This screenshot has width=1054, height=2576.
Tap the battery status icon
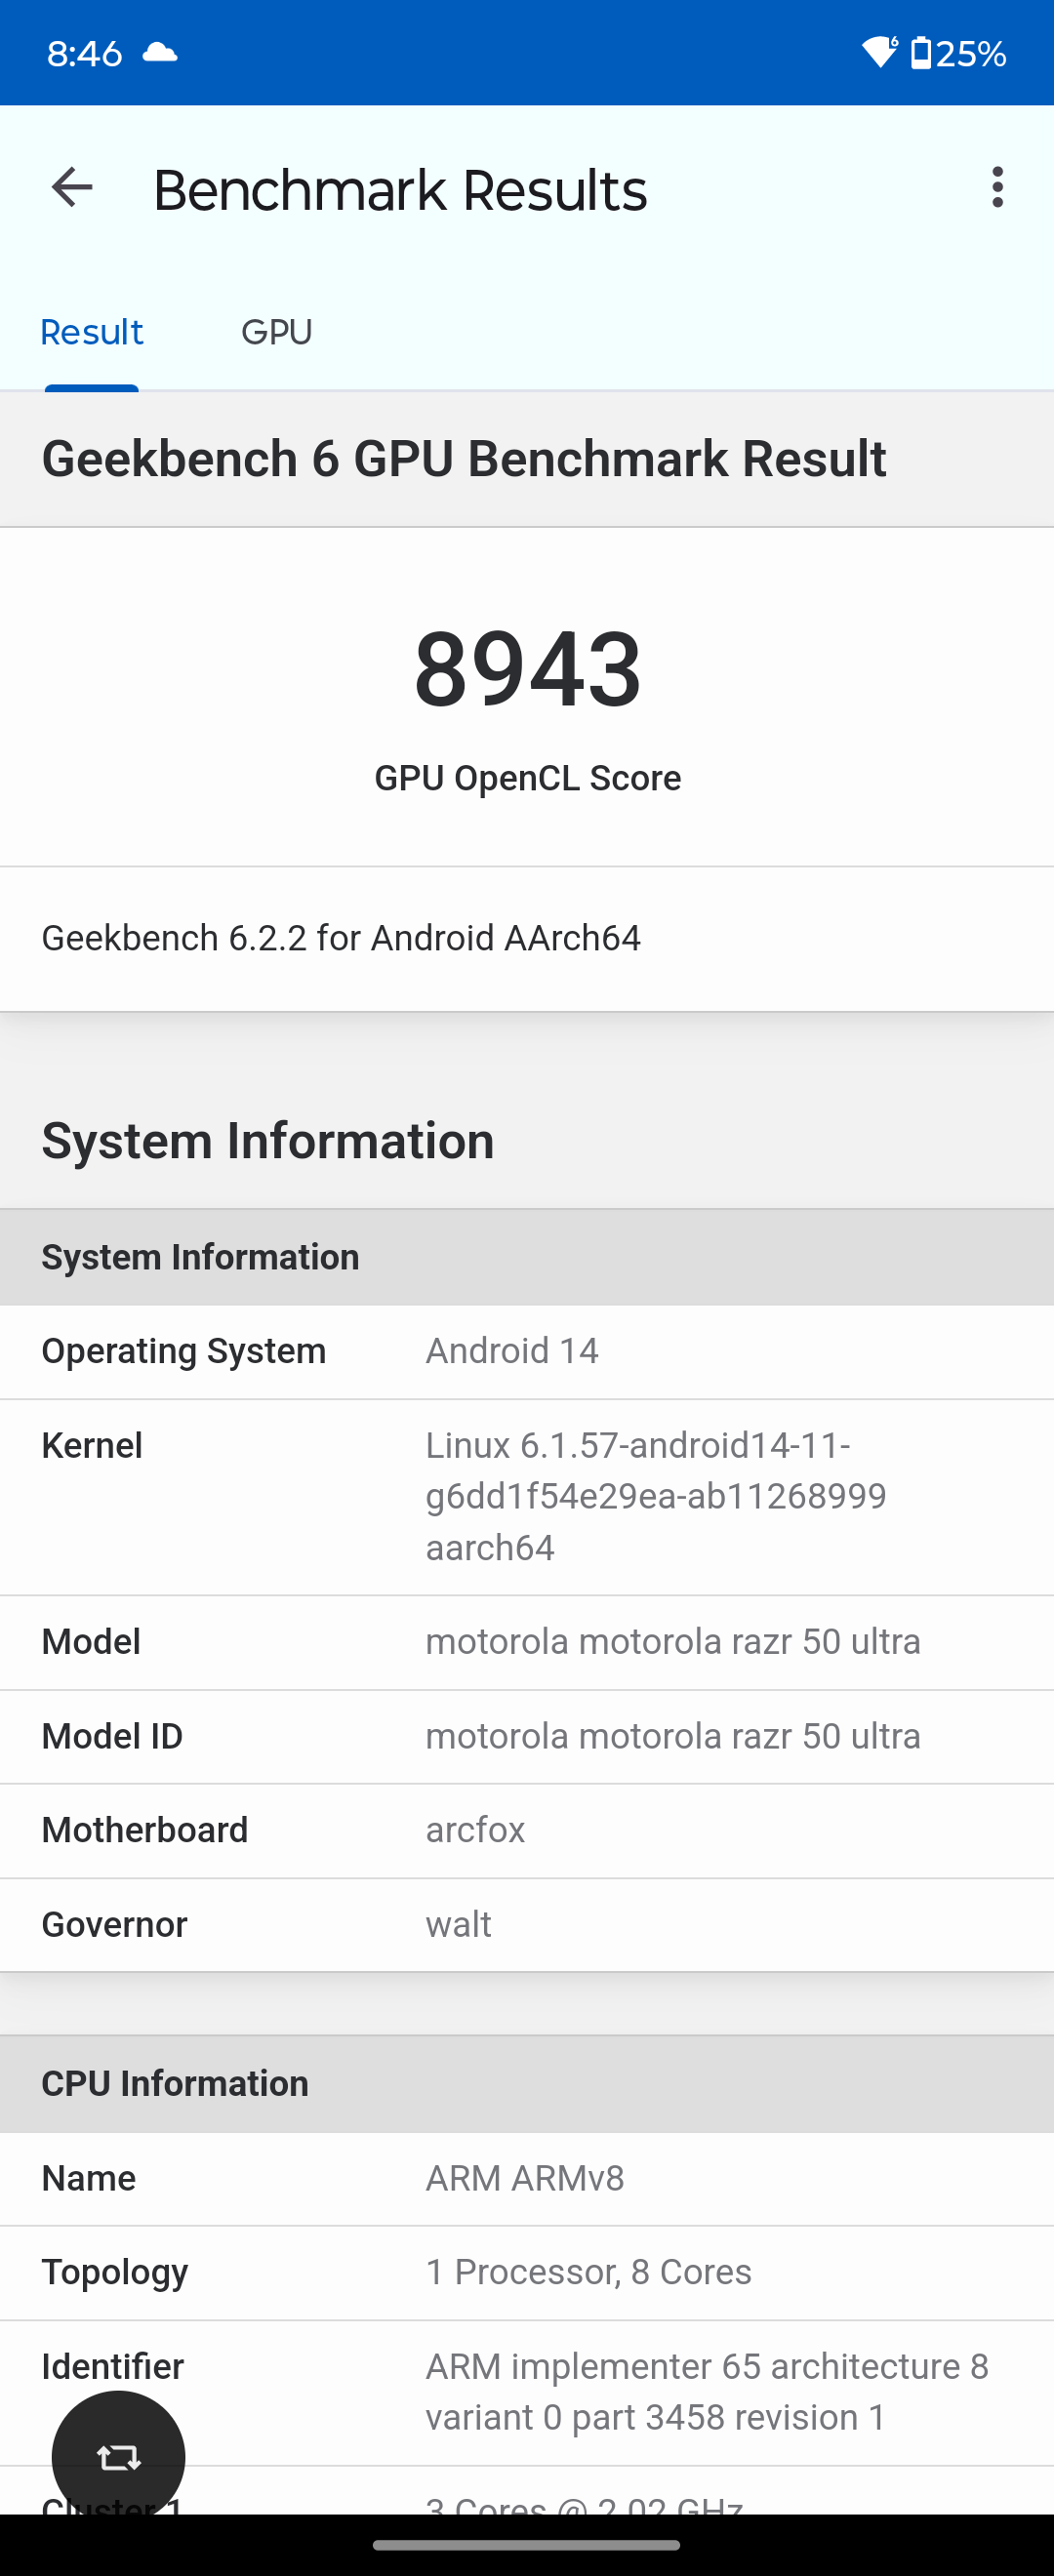921,53
